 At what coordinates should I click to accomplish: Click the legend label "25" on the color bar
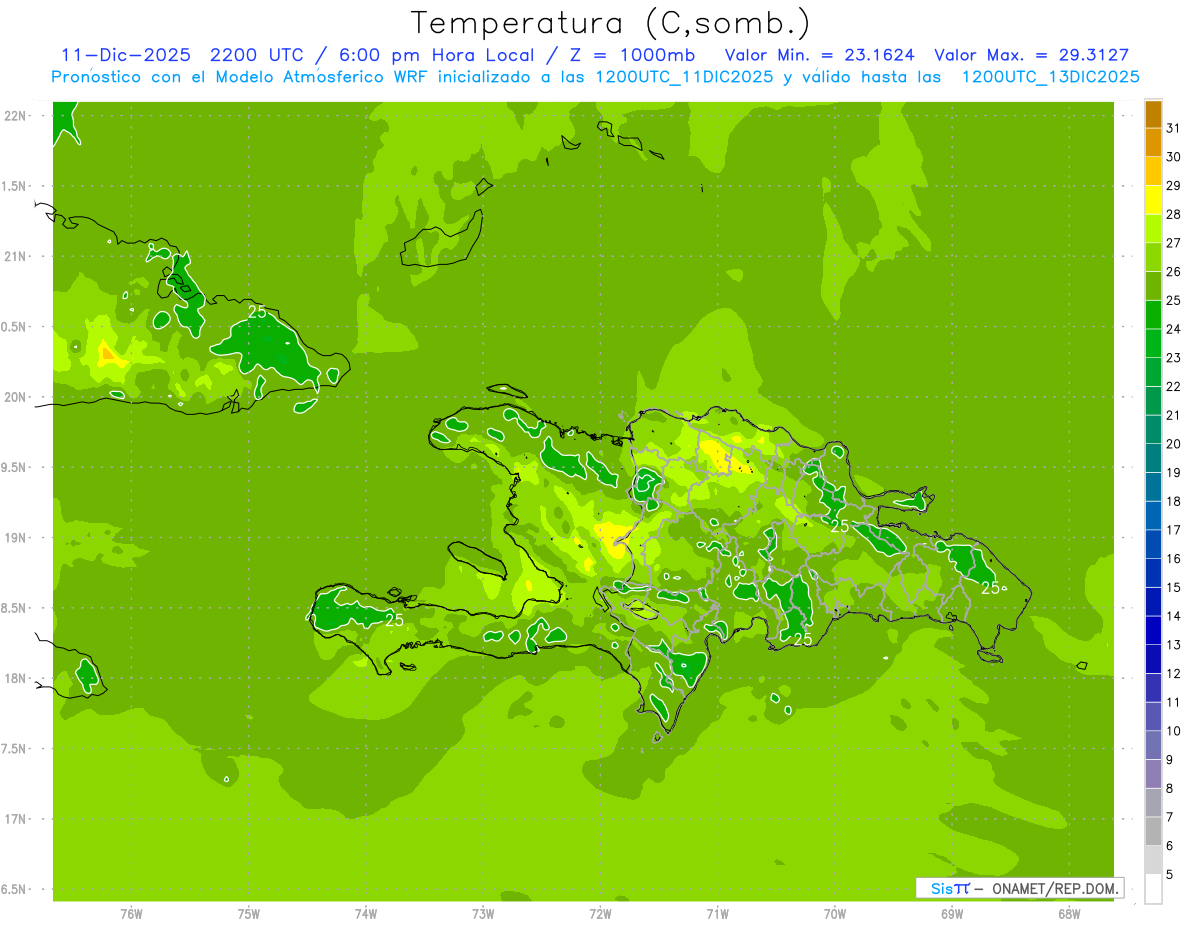(x=1174, y=301)
